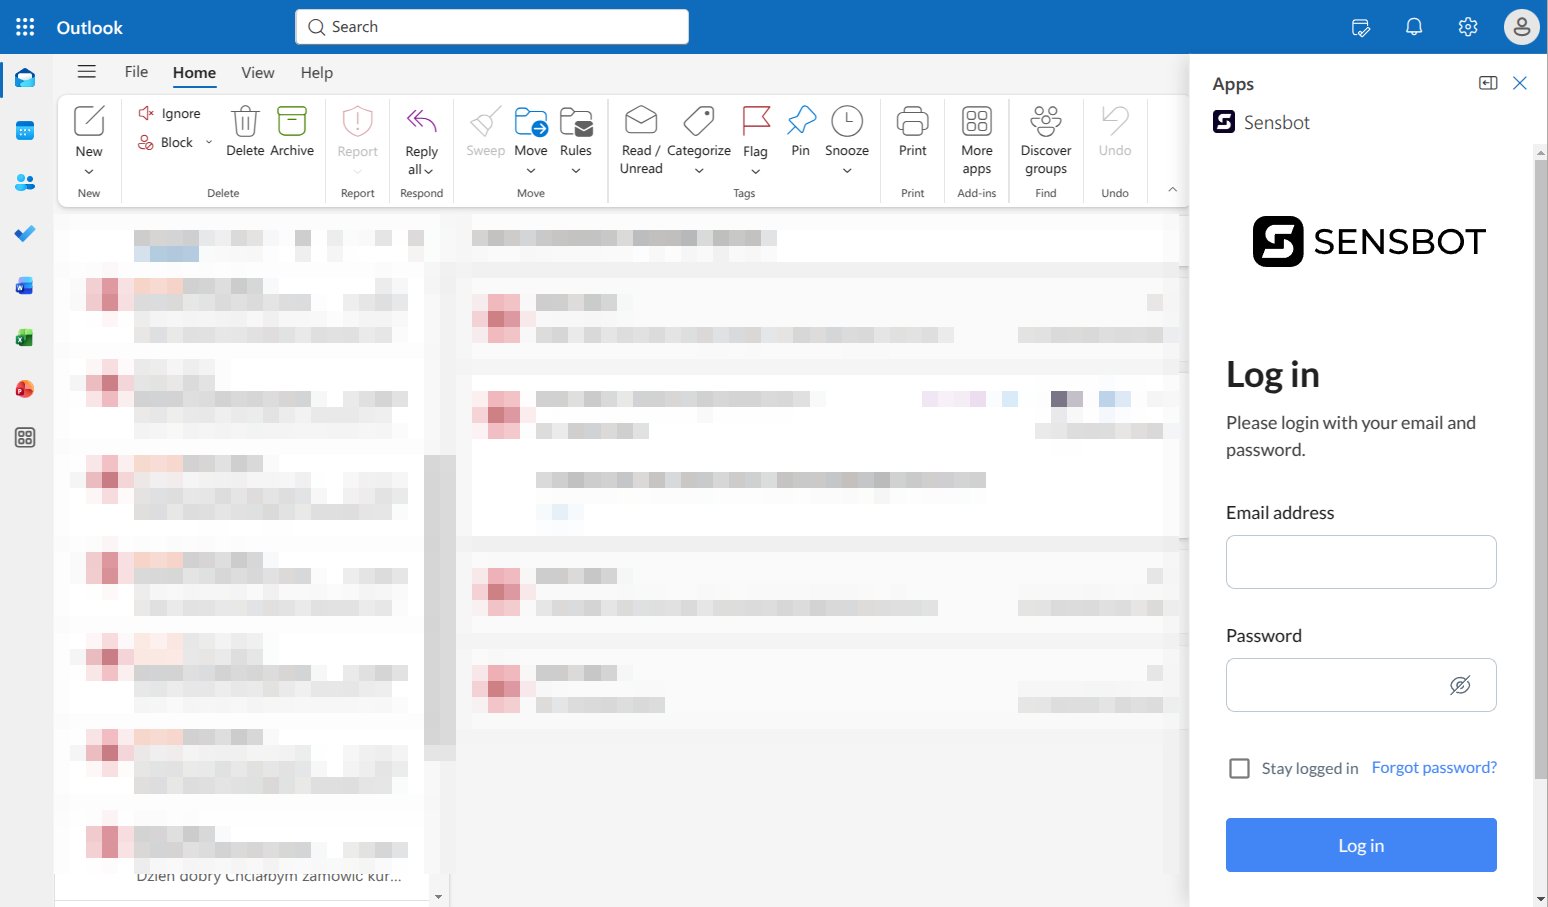Open account profile avatar
Screen dimensions: 1548x907
coord(1521,27)
